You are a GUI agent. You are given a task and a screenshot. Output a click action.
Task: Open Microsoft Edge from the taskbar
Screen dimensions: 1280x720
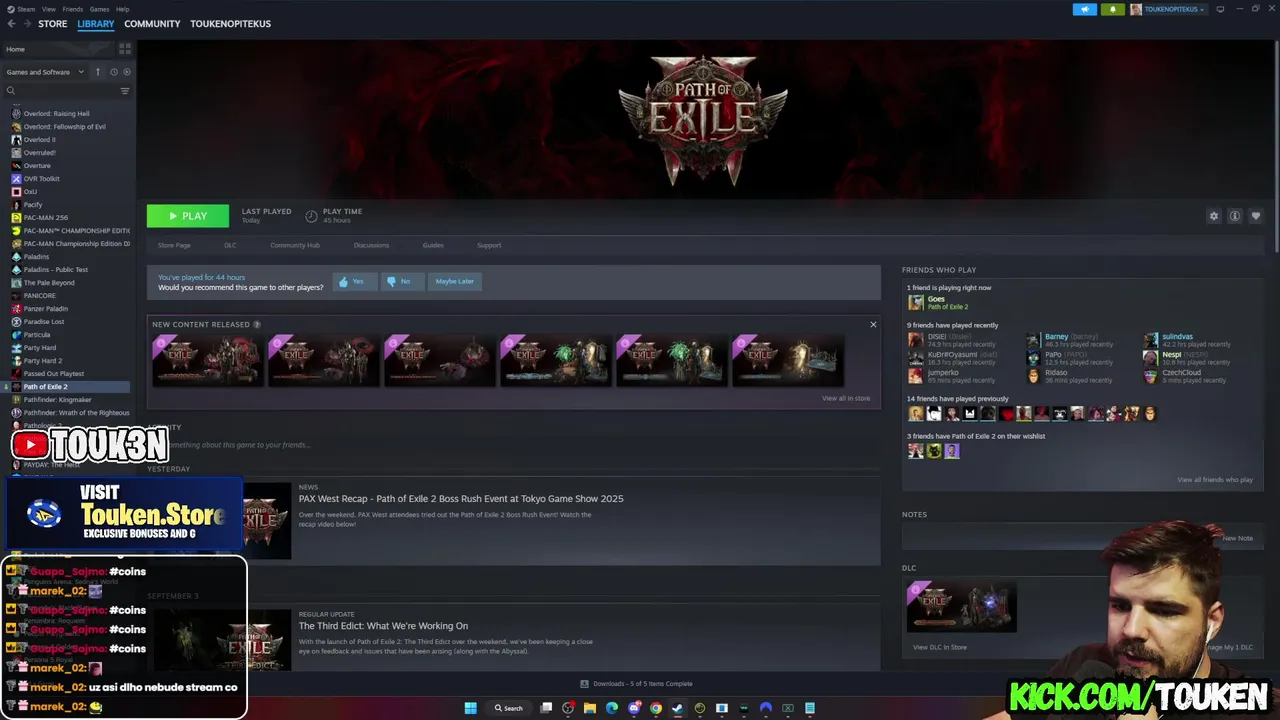tap(612, 708)
